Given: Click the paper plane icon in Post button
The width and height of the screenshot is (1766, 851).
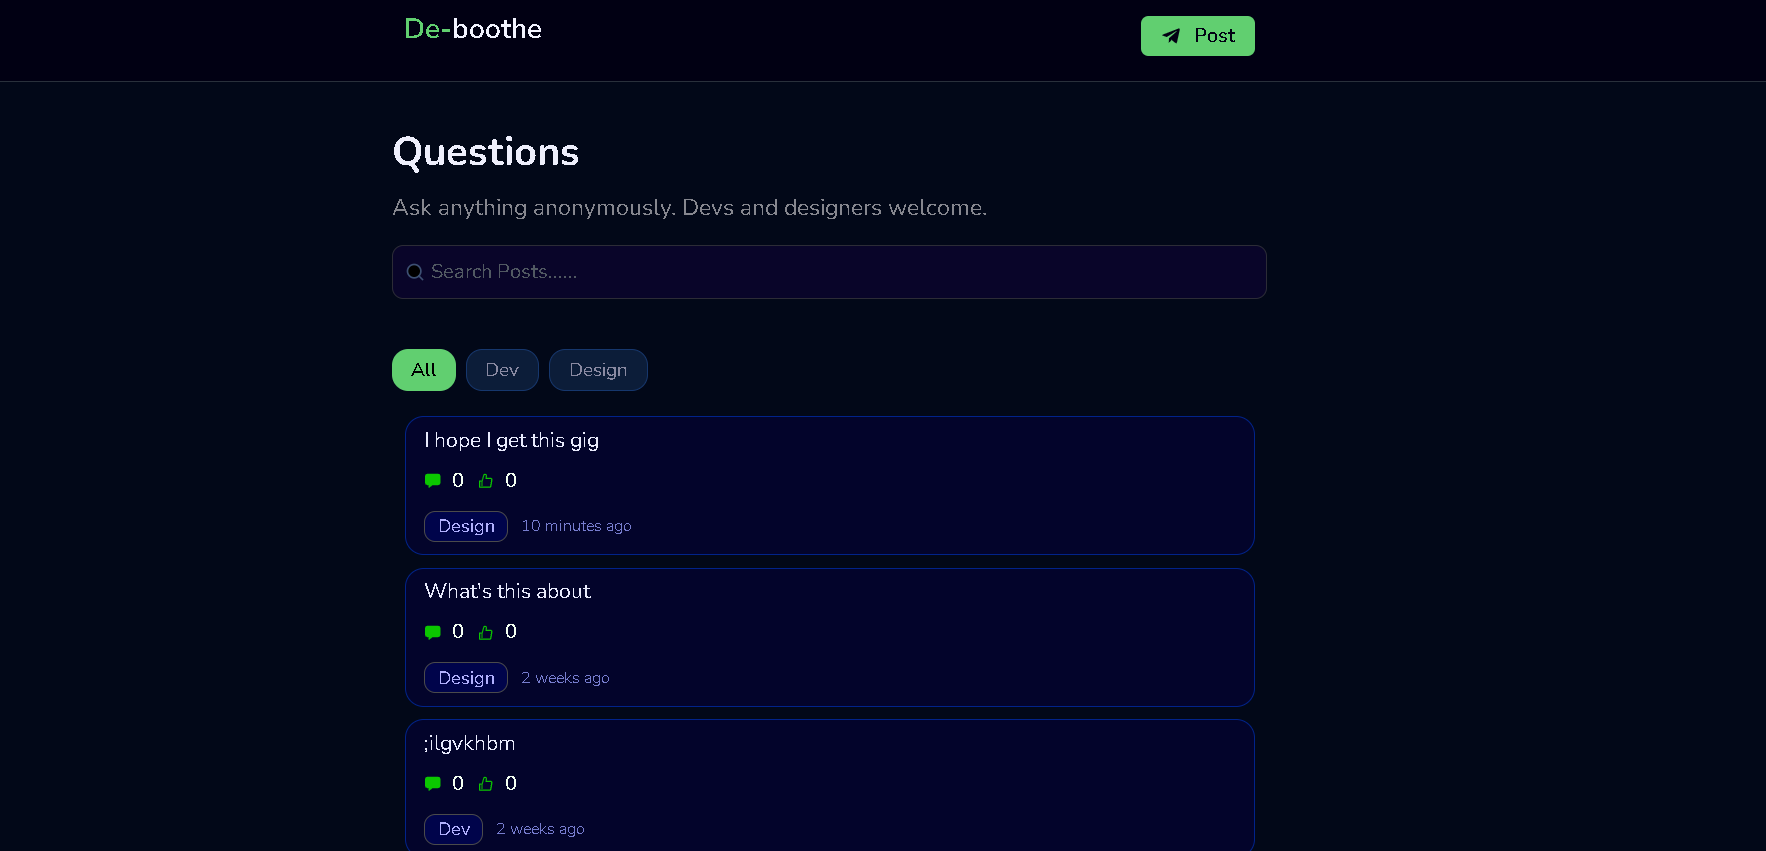Looking at the screenshot, I should click(1171, 36).
